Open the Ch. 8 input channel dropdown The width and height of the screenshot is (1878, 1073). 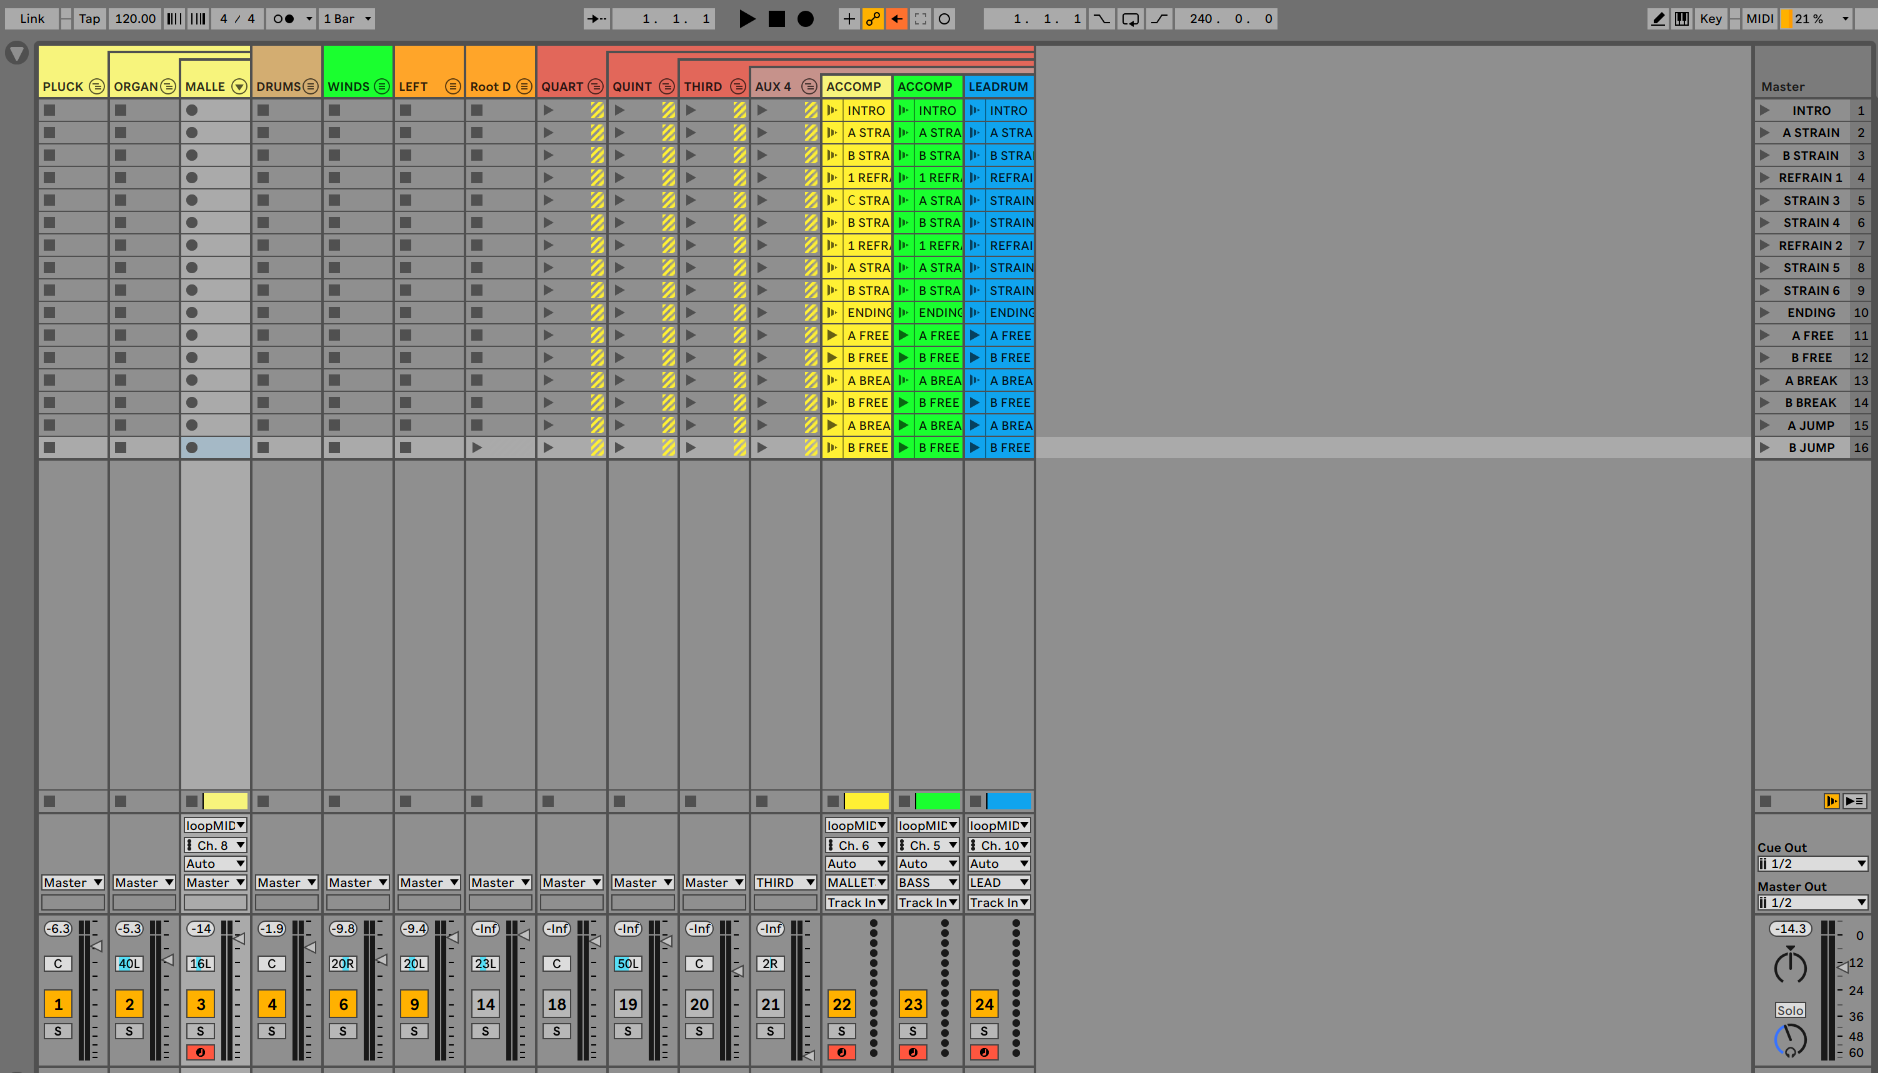[x=215, y=845]
